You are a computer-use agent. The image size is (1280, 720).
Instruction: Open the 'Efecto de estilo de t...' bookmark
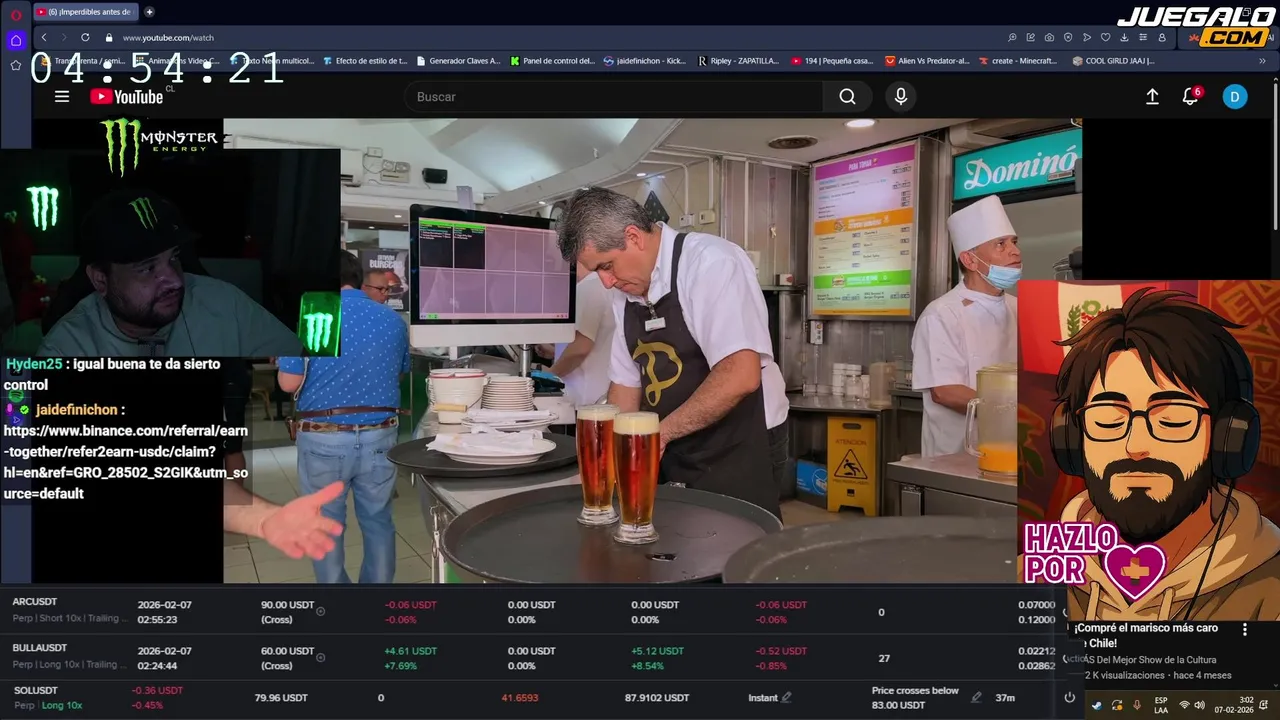click(365, 60)
